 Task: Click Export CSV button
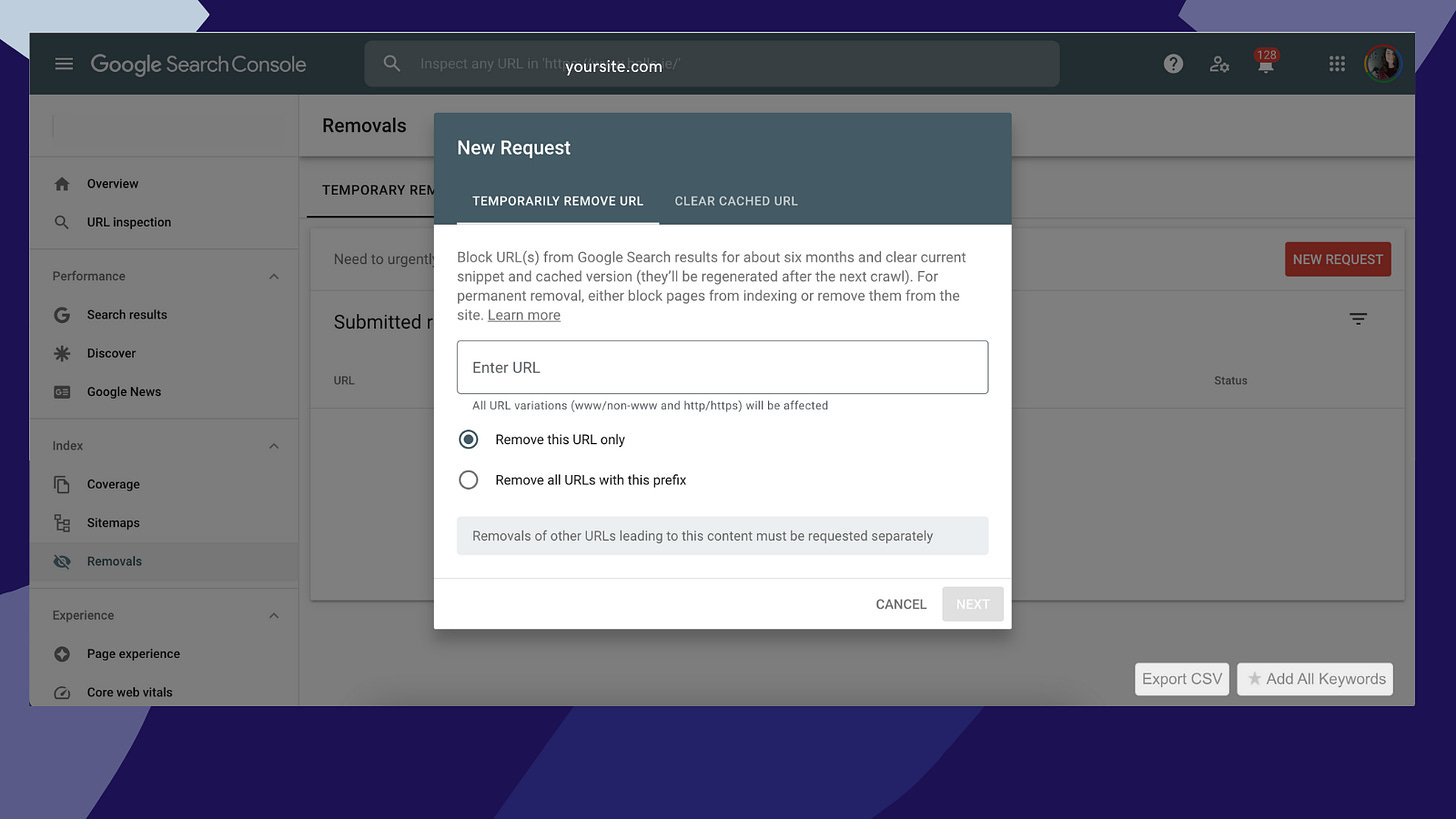(1182, 679)
